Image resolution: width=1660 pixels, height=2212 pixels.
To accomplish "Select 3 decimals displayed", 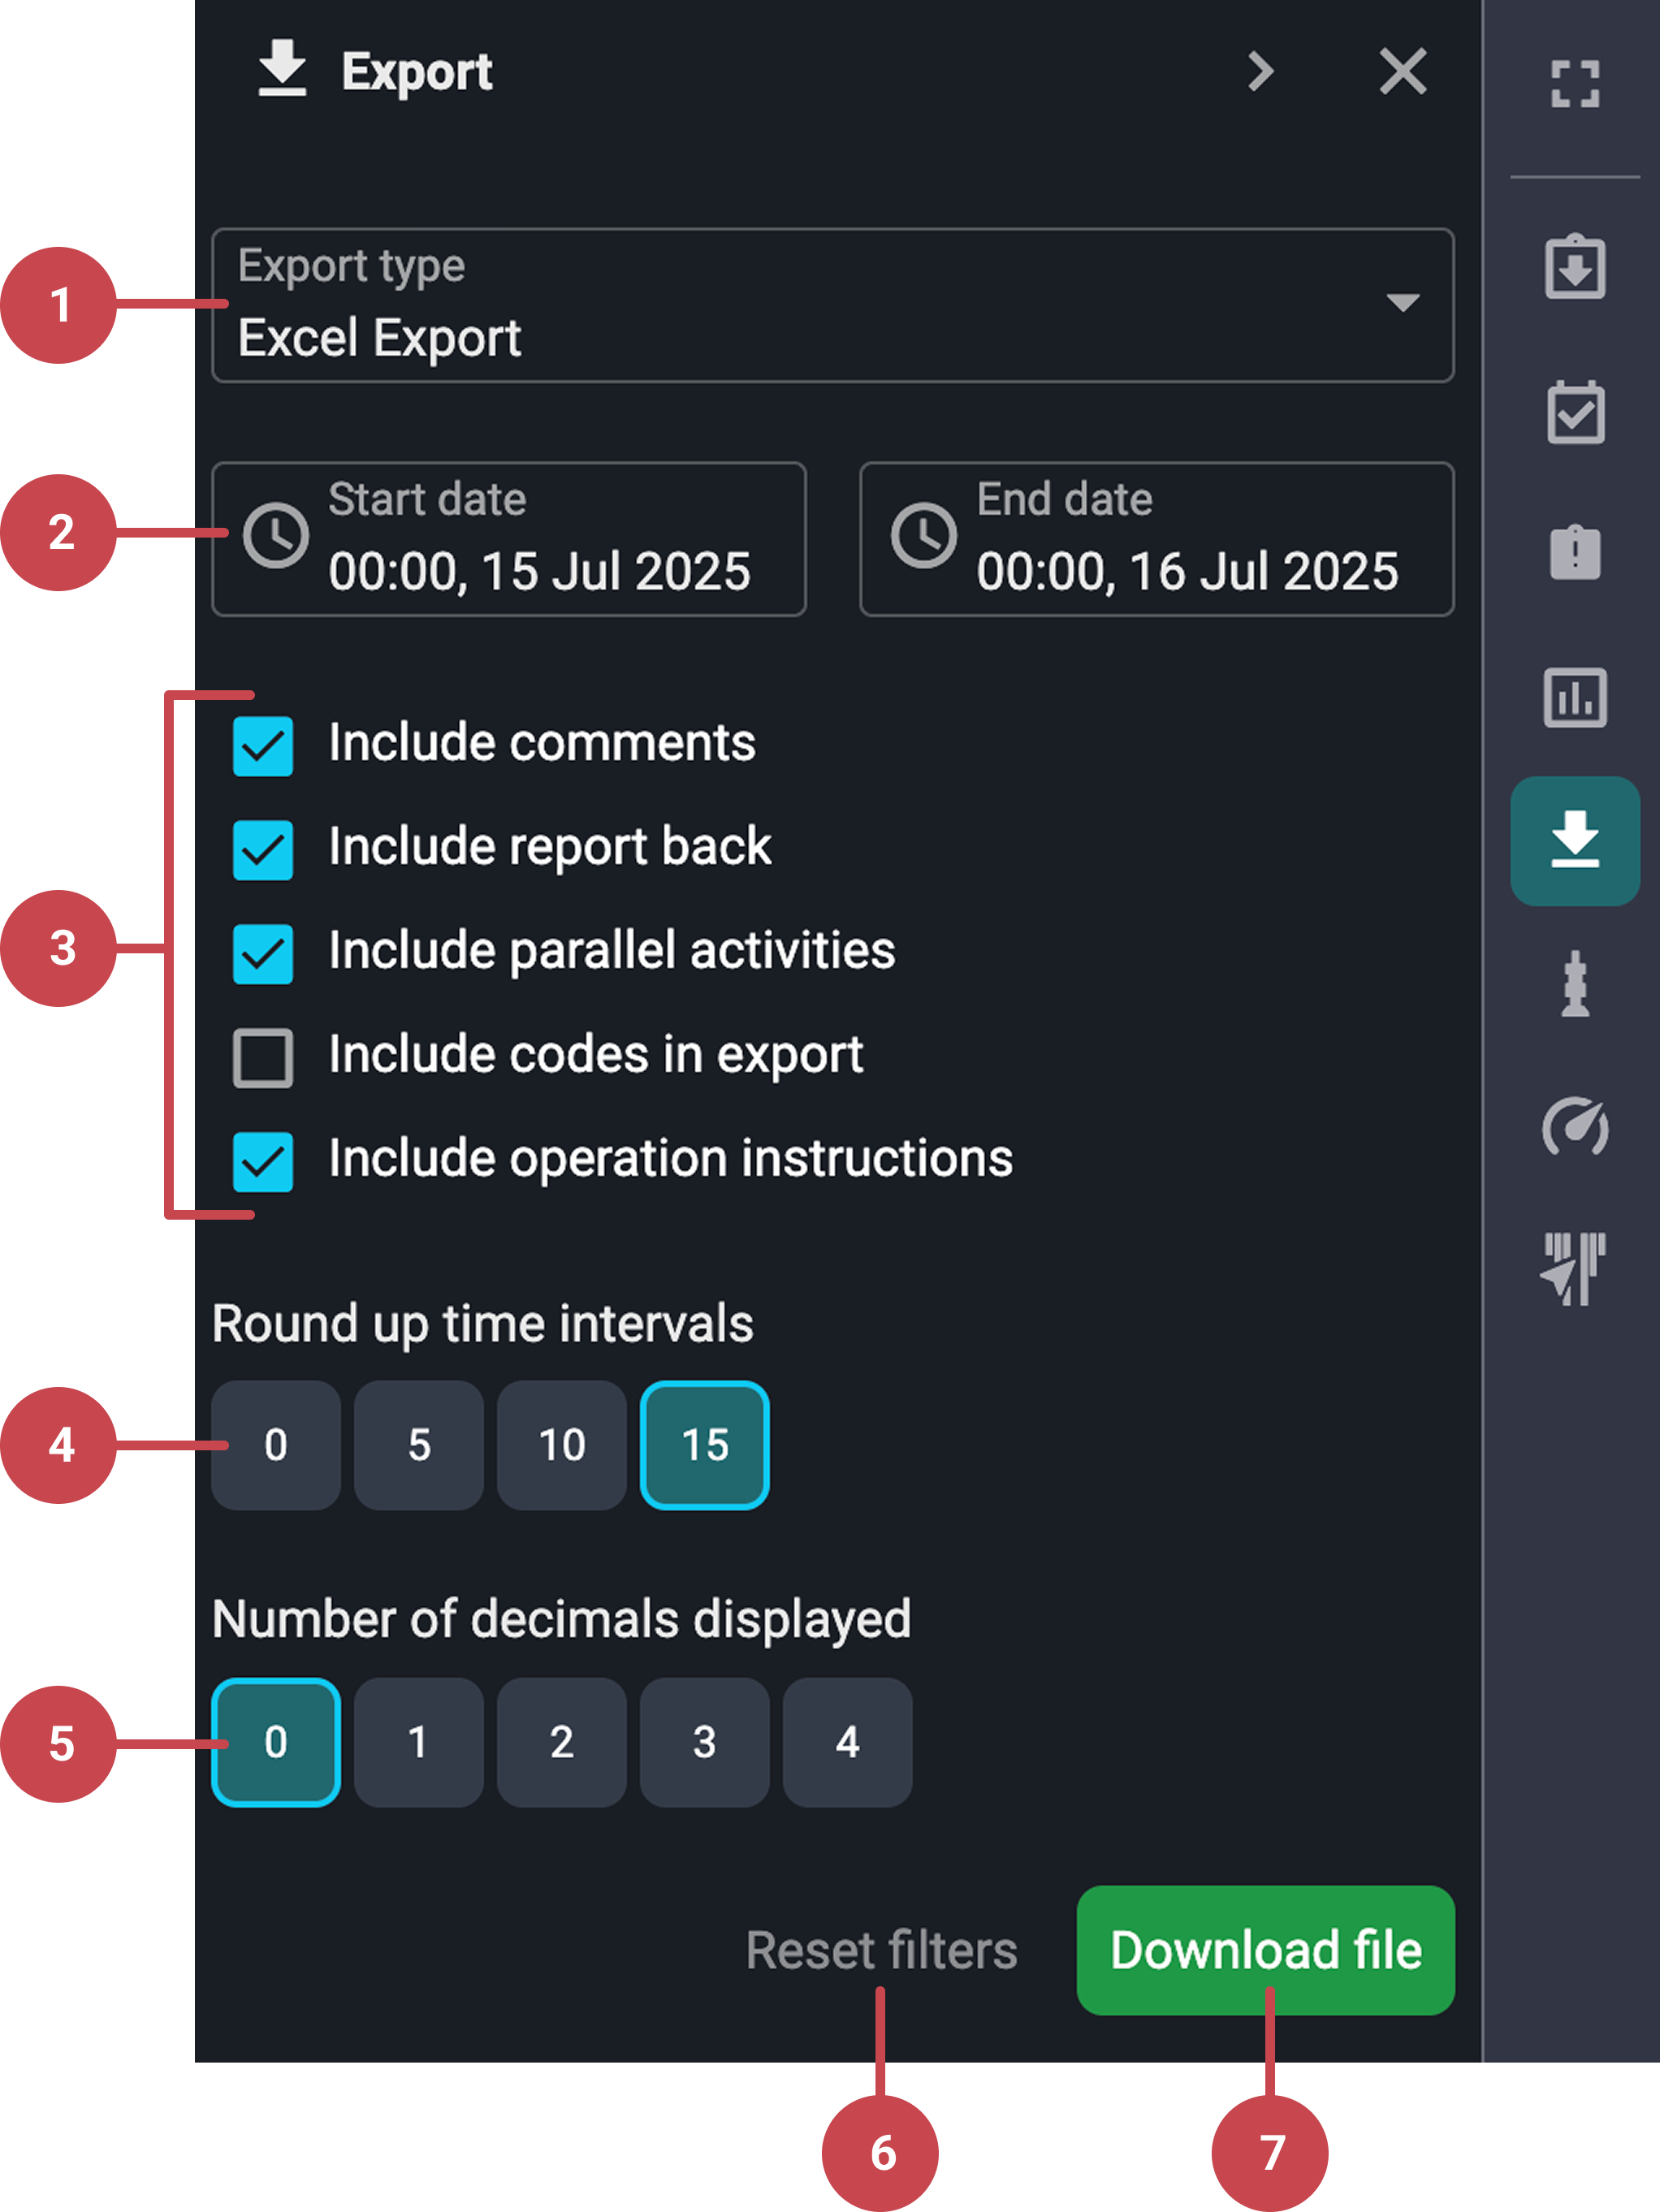I will [704, 1741].
